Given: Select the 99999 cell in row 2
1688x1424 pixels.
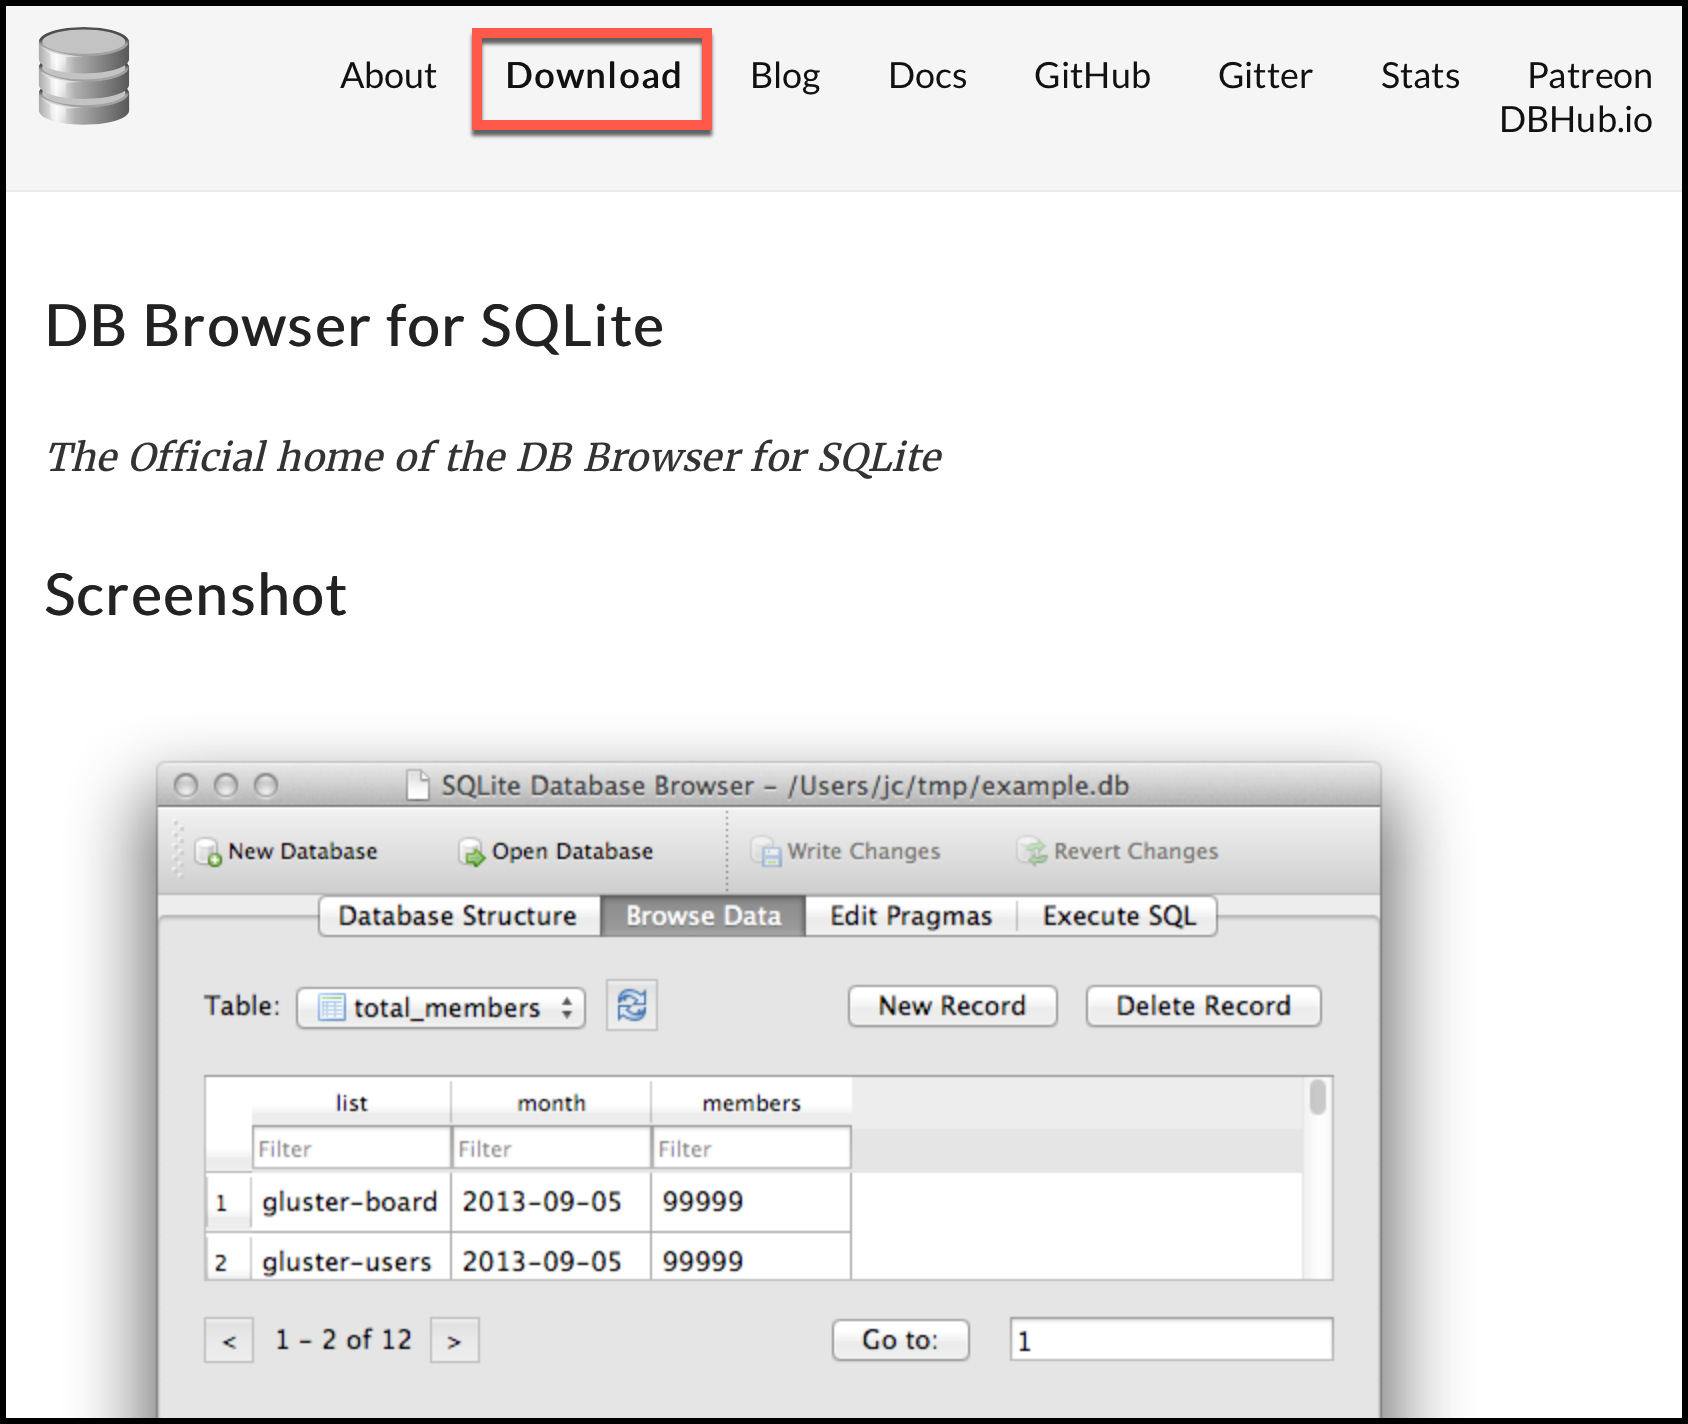Looking at the screenshot, I should point(751,1258).
